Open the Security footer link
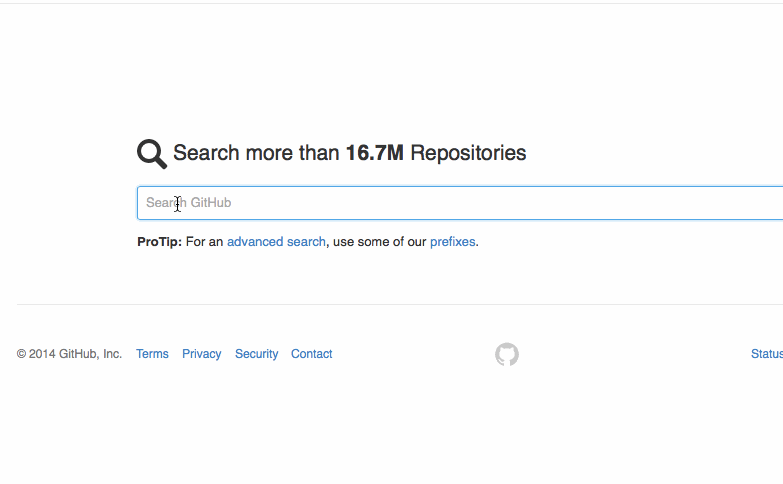 [x=257, y=354]
